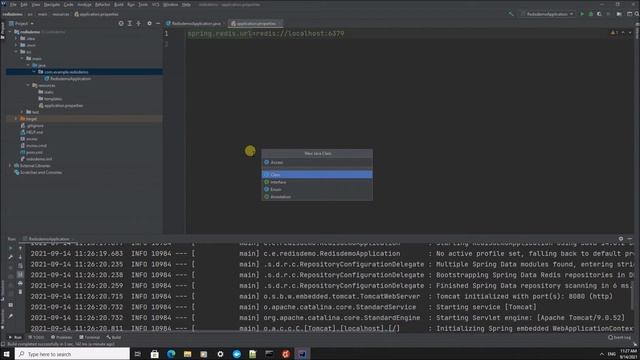The image size is (640, 360).
Task: Switch to RedisdemoApplication.java editor tab
Action: click(196, 24)
